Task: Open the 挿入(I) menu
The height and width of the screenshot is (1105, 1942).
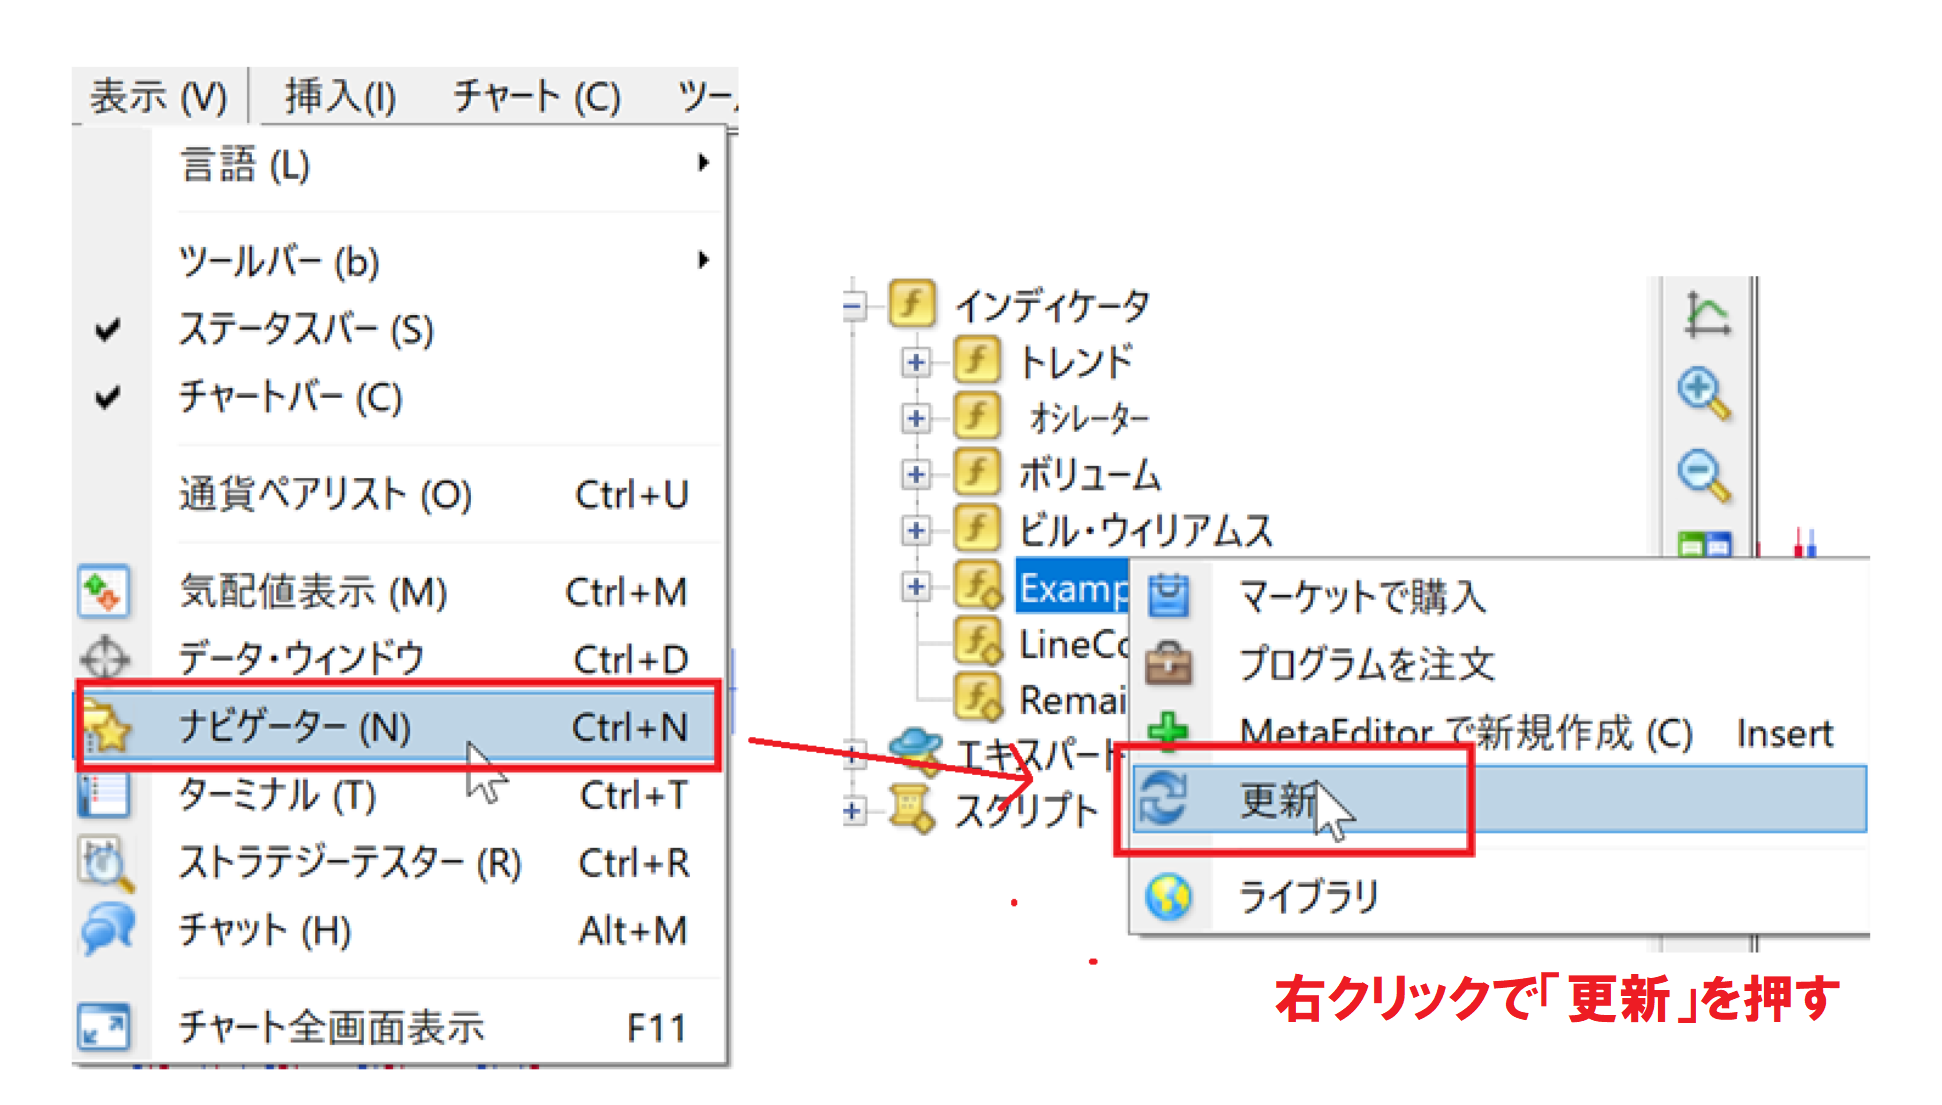Action: pos(340,97)
